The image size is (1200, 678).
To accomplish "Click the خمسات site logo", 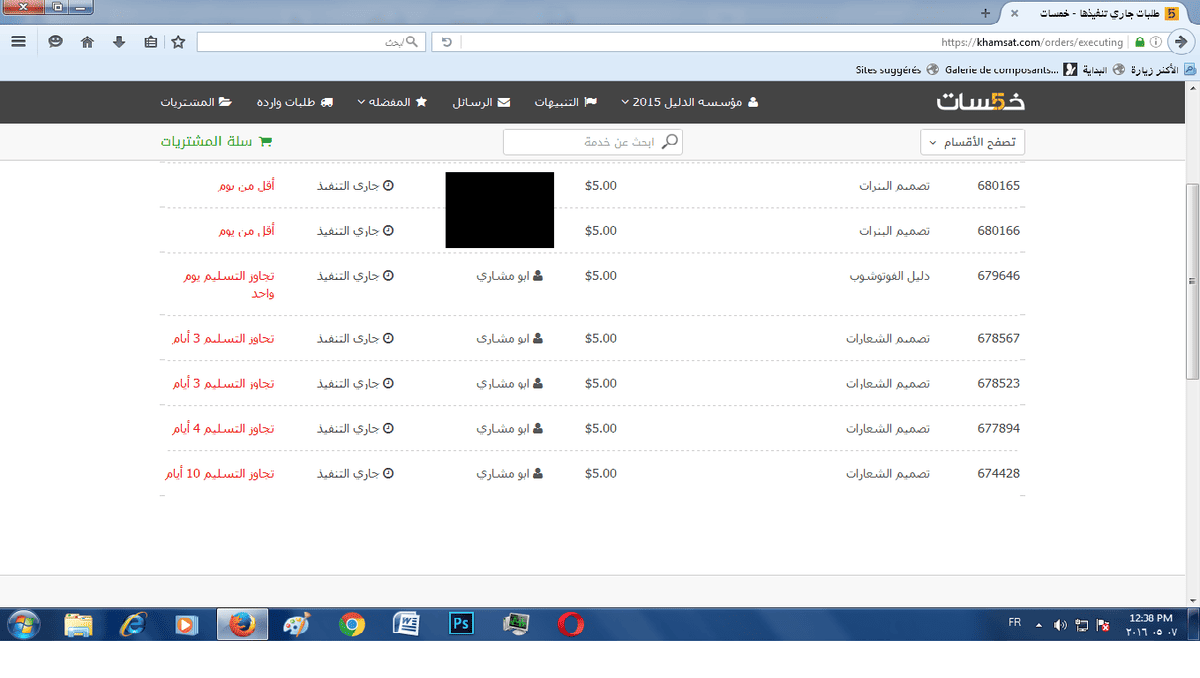I will click(981, 102).
